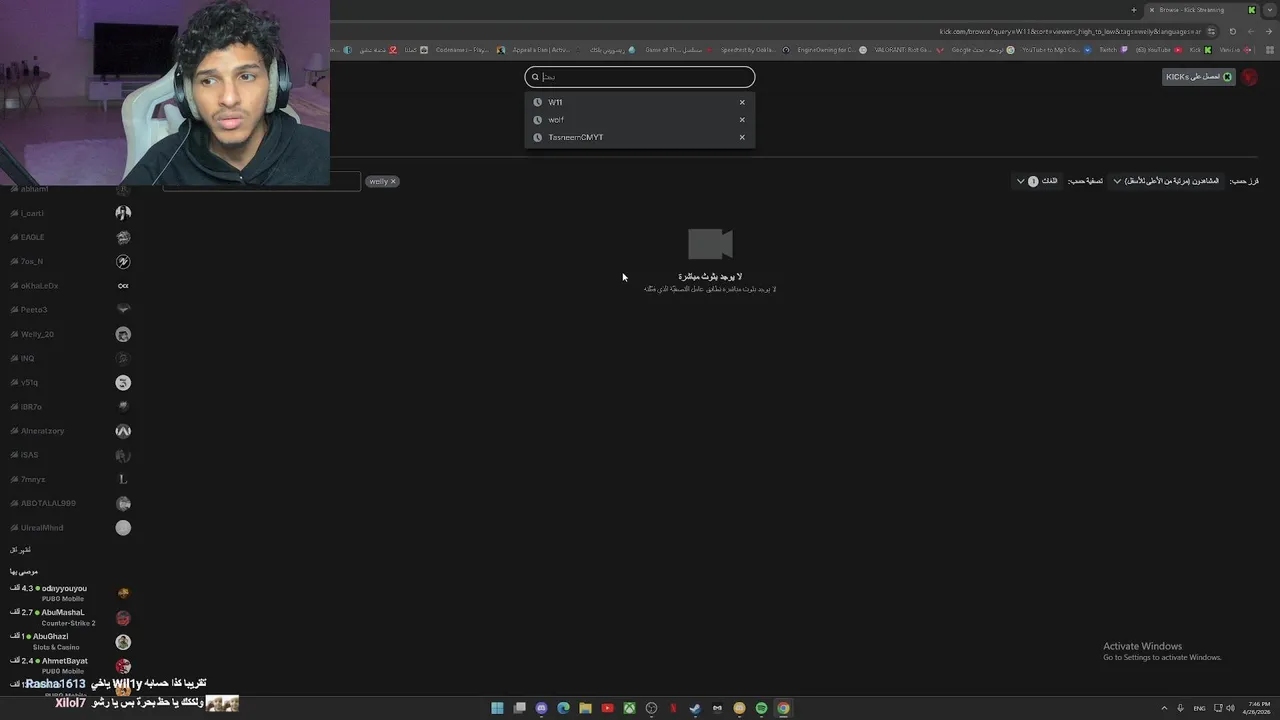Switch to Chrome on the taskbar
Screen dimensions: 1280x720
point(783,708)
